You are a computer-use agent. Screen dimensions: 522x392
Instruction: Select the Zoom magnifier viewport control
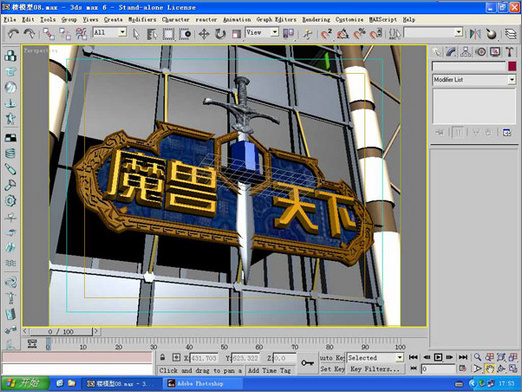tap(477, 357)
